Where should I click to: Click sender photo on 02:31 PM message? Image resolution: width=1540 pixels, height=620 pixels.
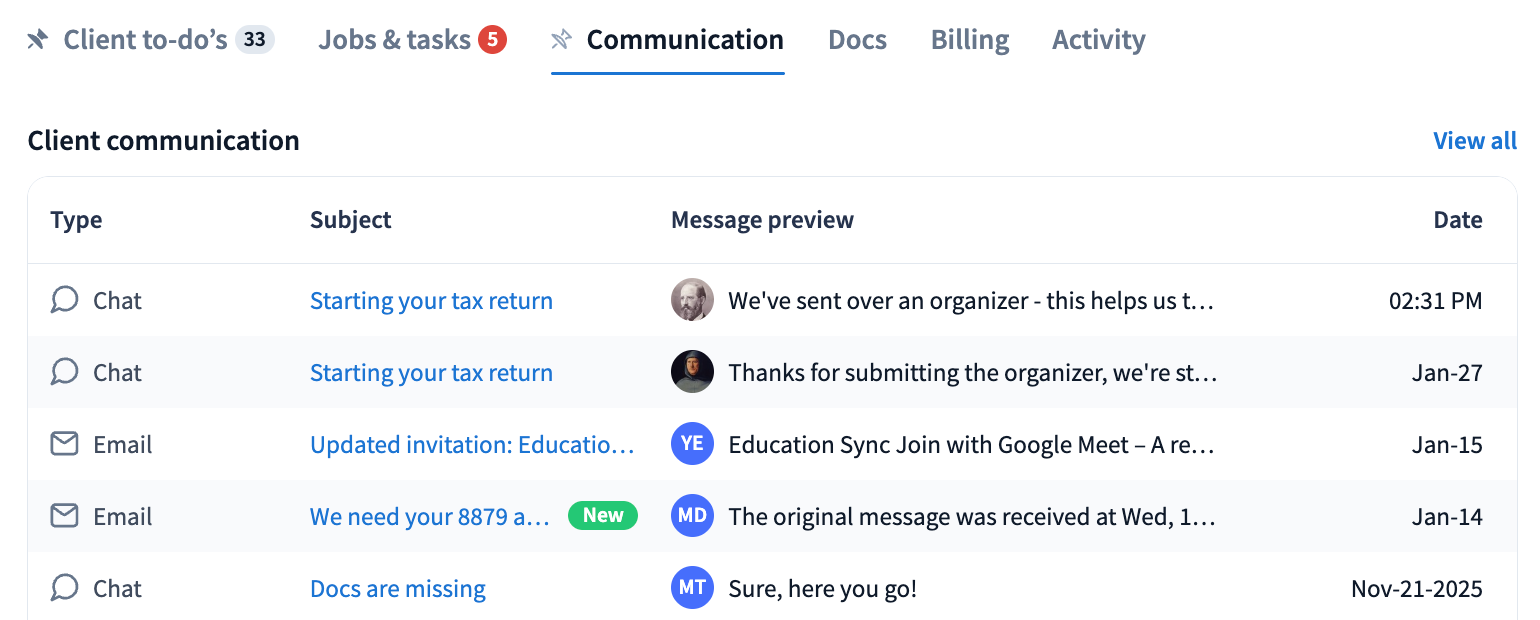pos(692,300)
